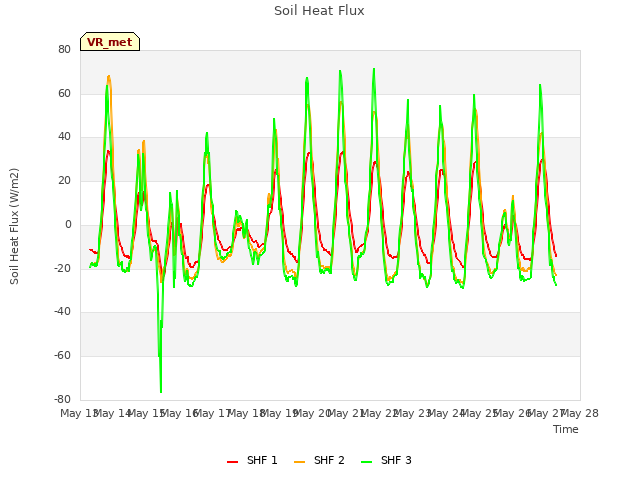640x480 pixels.
Task: Click the green peak near May 22
Action: point(374,69)
